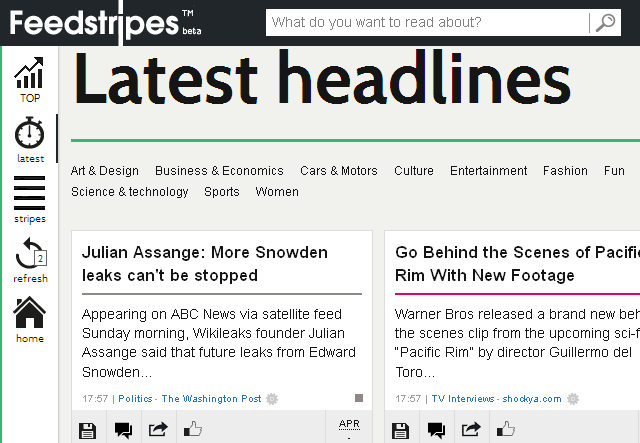
Task: Open the TV Interviews category link
Action: [463, 399]
